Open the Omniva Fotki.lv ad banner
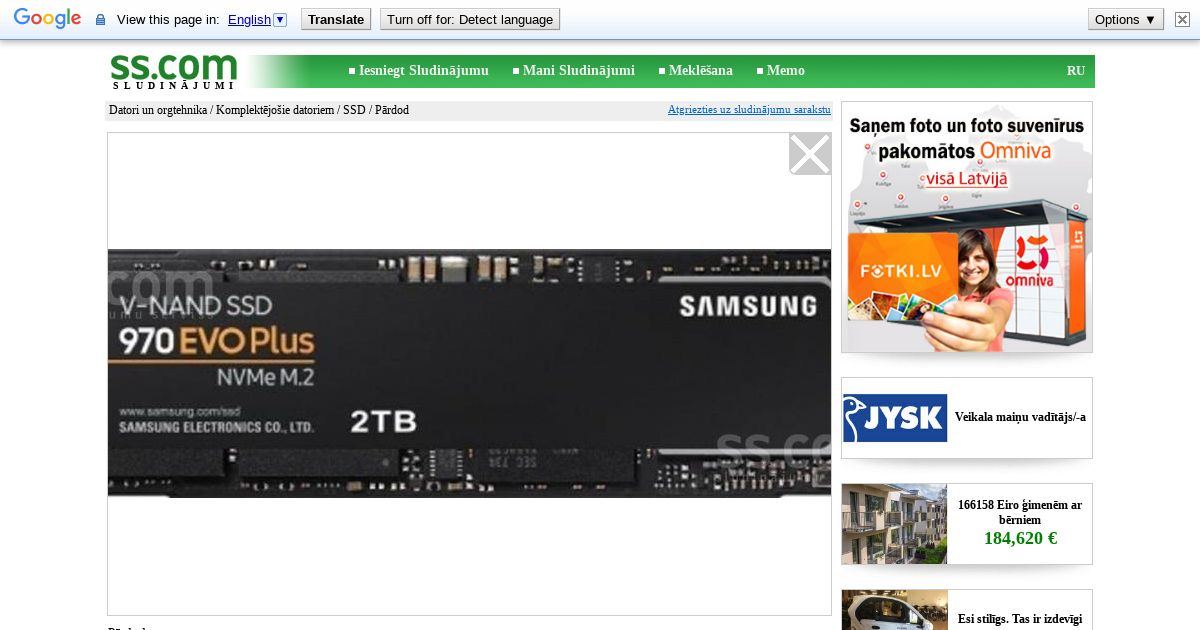1200x630 pixels. click(x=967, y=227)
